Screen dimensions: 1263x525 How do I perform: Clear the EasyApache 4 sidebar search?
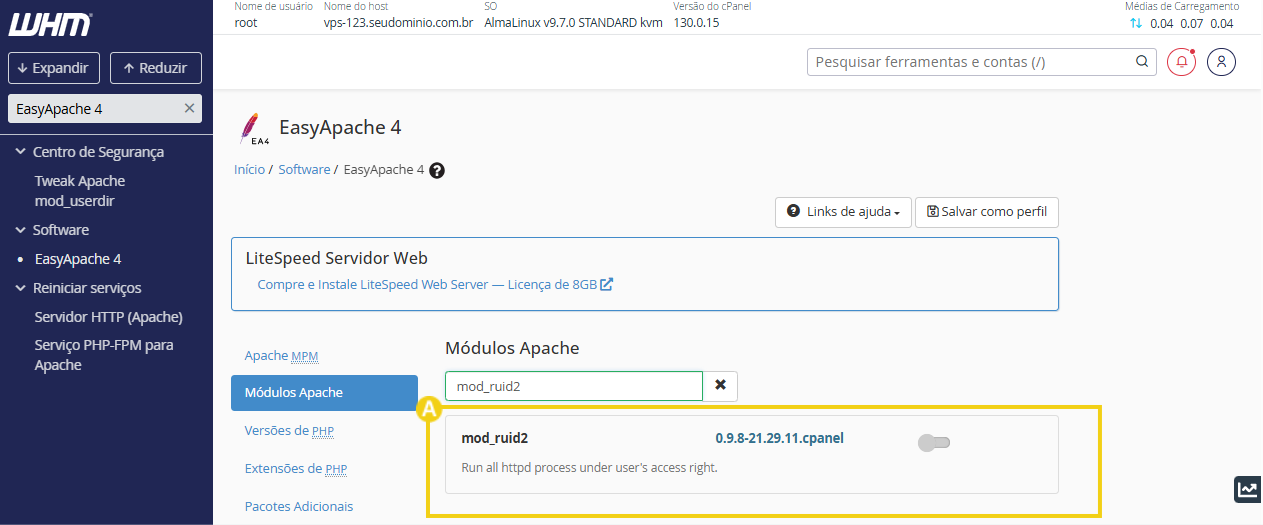pos(189,108)
